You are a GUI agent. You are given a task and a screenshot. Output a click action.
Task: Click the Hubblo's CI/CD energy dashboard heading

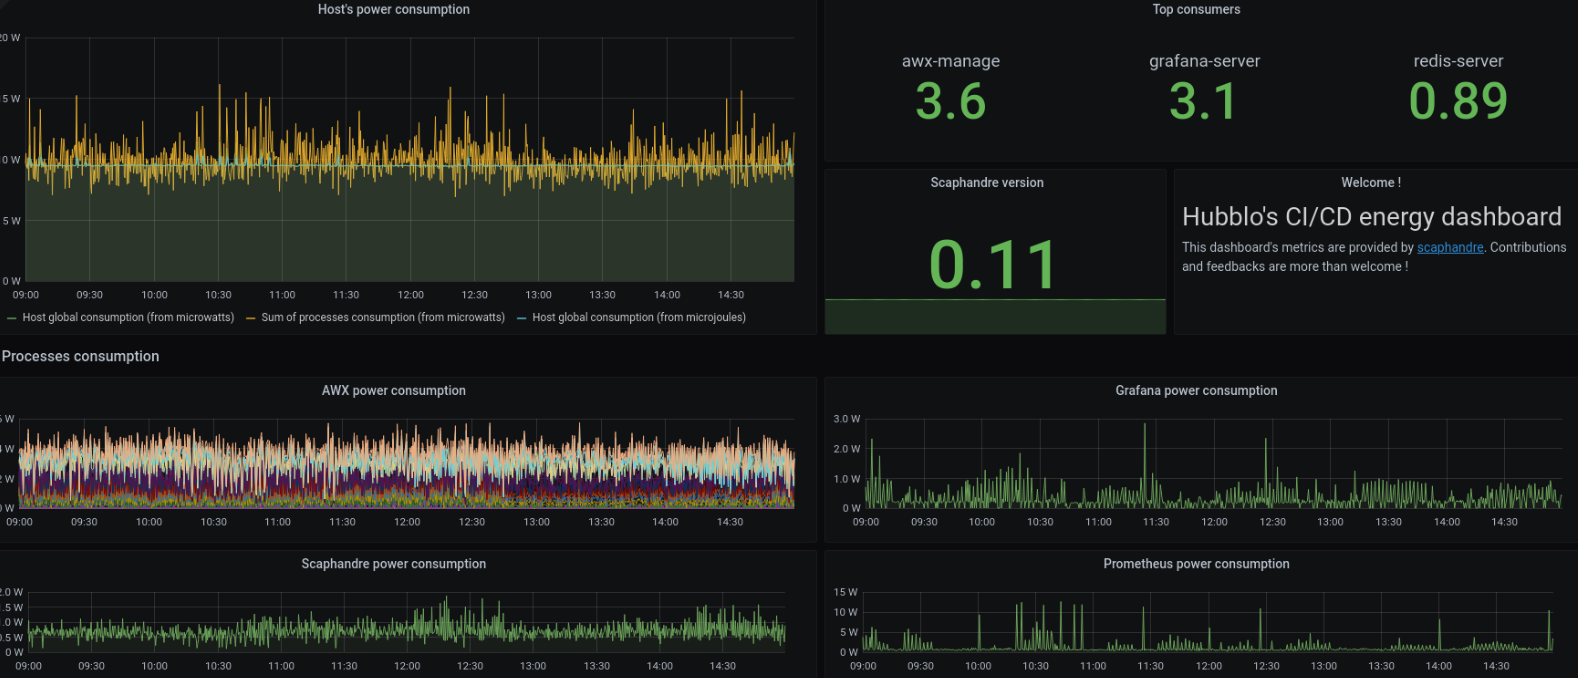coord(1371,217)
